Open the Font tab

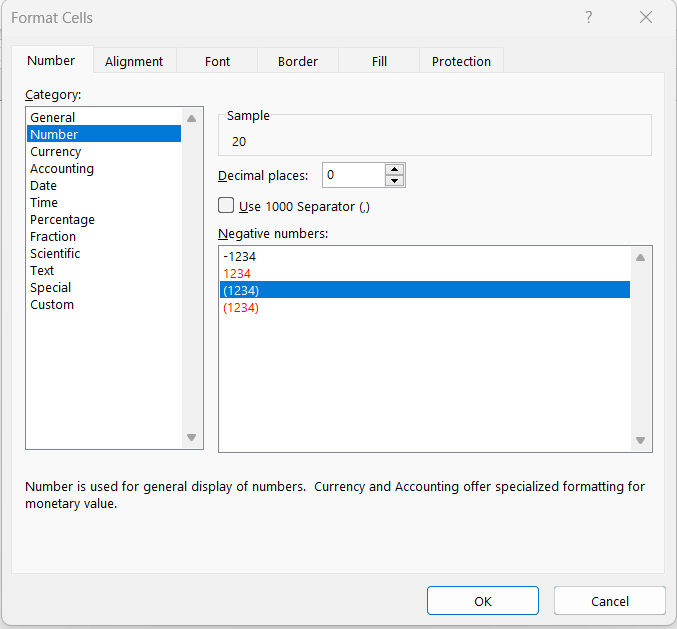coord(217,61)
